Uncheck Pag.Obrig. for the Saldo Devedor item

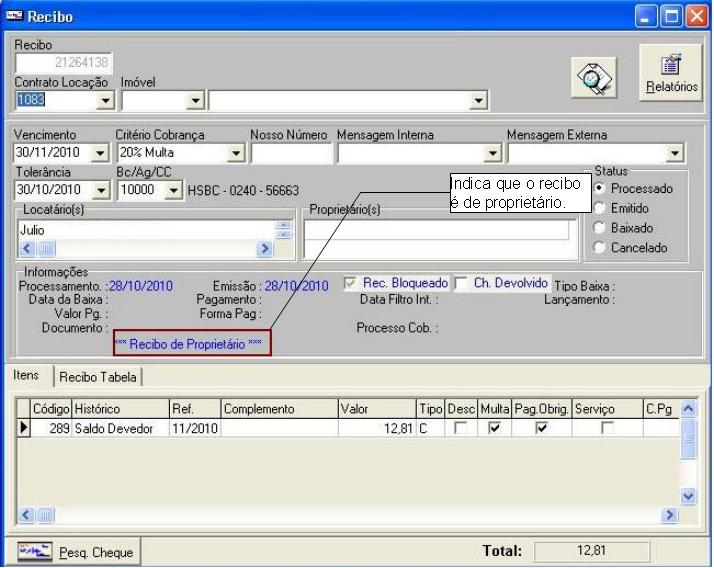(541, 427)
